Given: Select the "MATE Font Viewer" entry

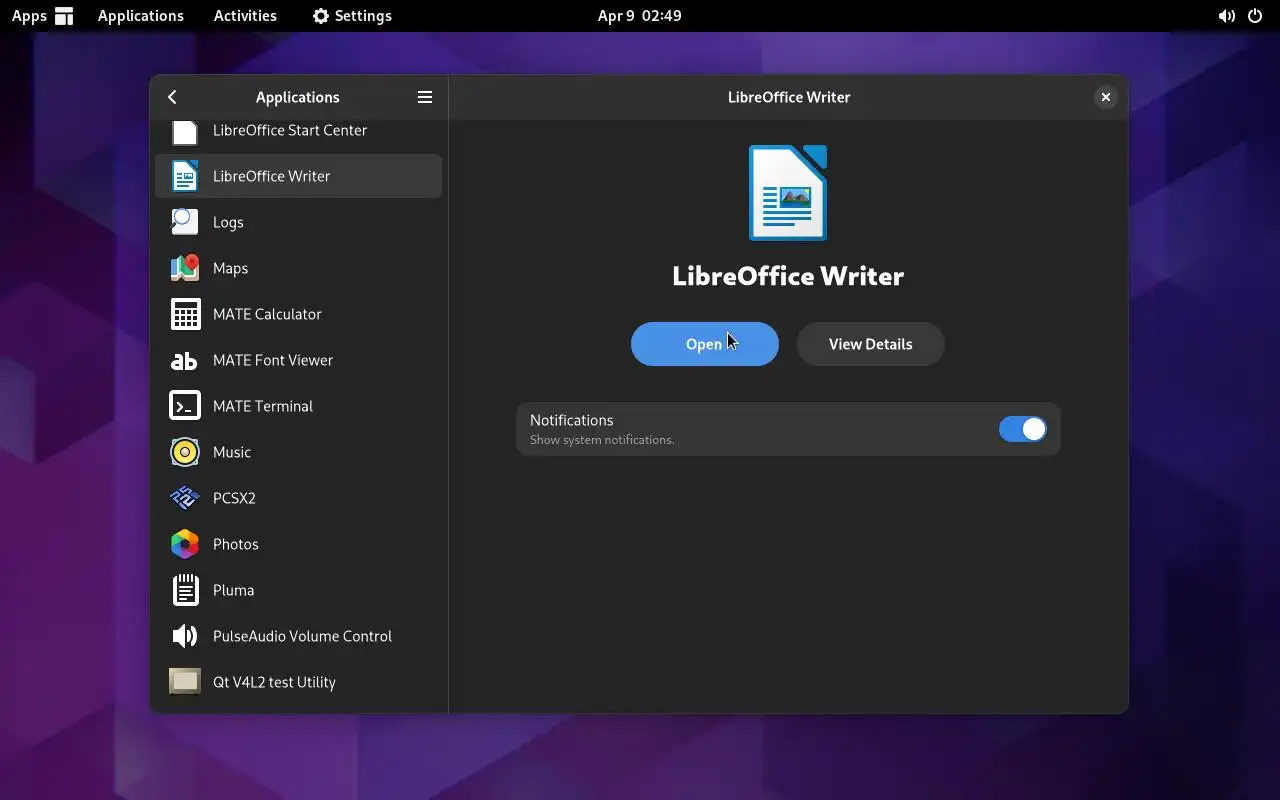Looking at the screenshot, I should [298, 360].
